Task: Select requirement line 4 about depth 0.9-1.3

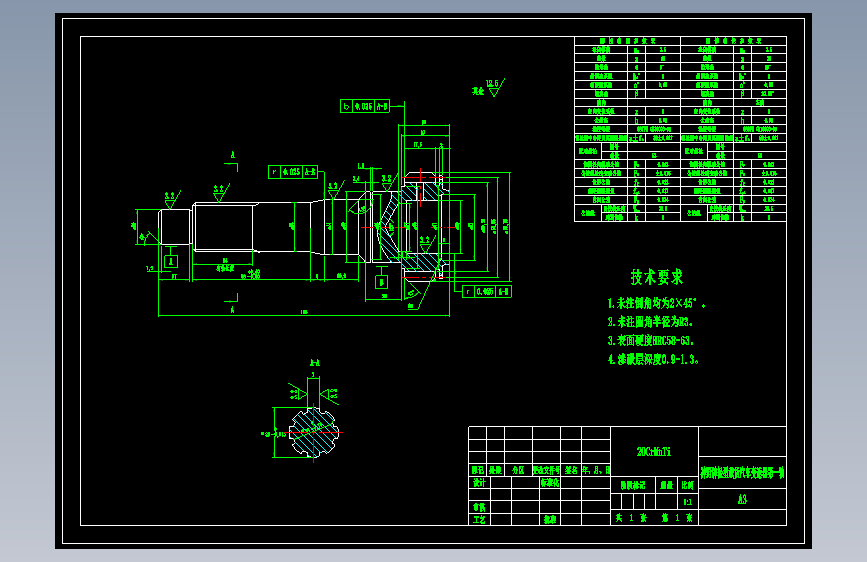Action: pyautogui.click(x=653, y=360)
